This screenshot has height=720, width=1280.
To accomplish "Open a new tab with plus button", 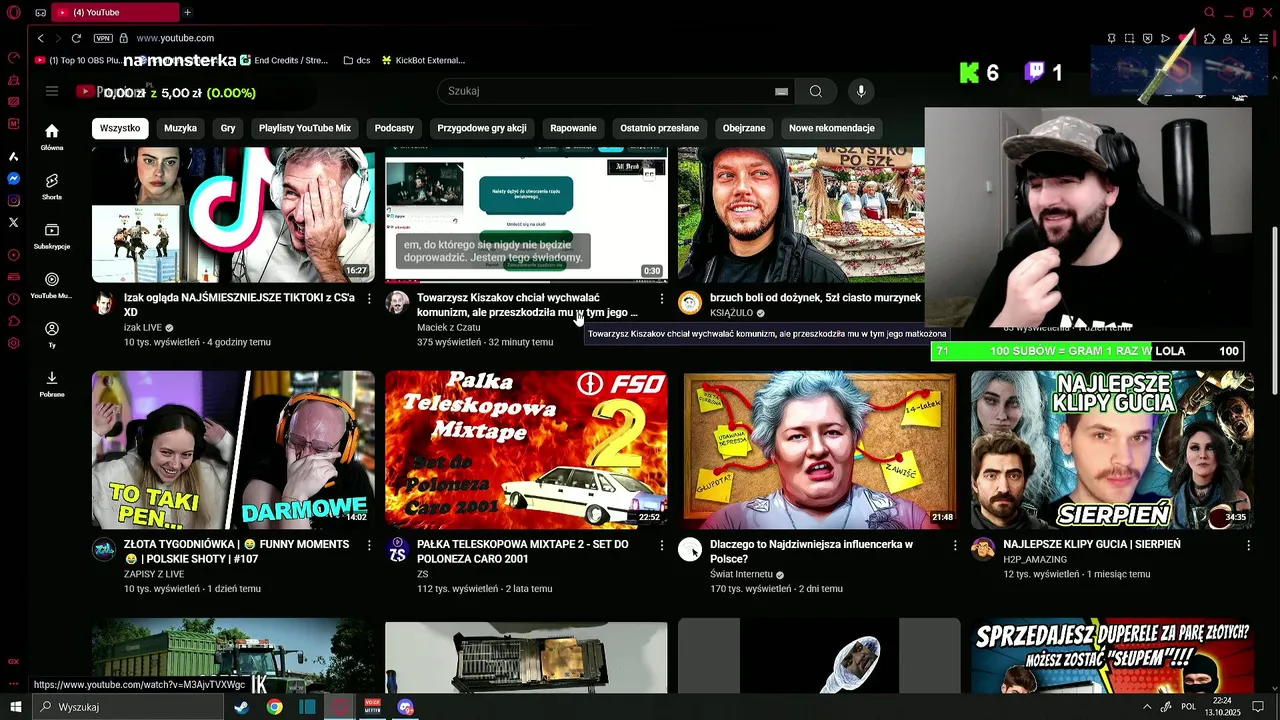I will 187,12.
